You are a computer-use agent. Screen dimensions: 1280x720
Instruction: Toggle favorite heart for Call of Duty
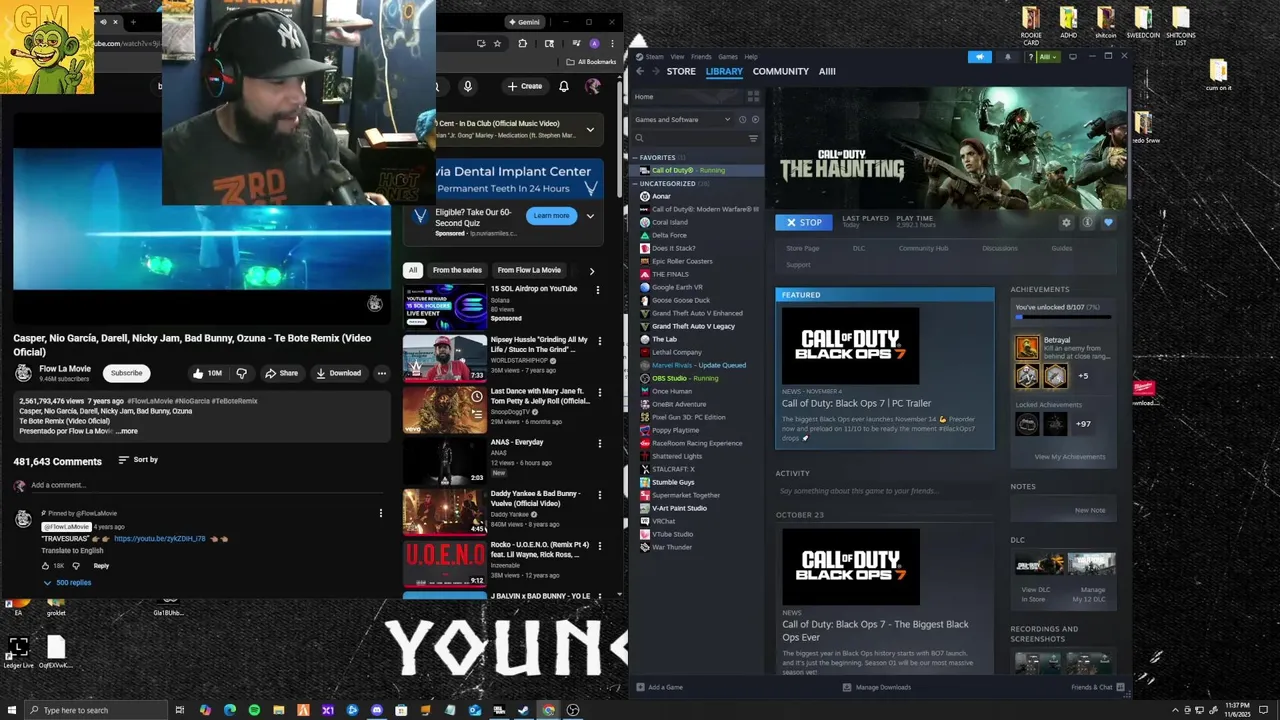click(x=1108, y=222)
